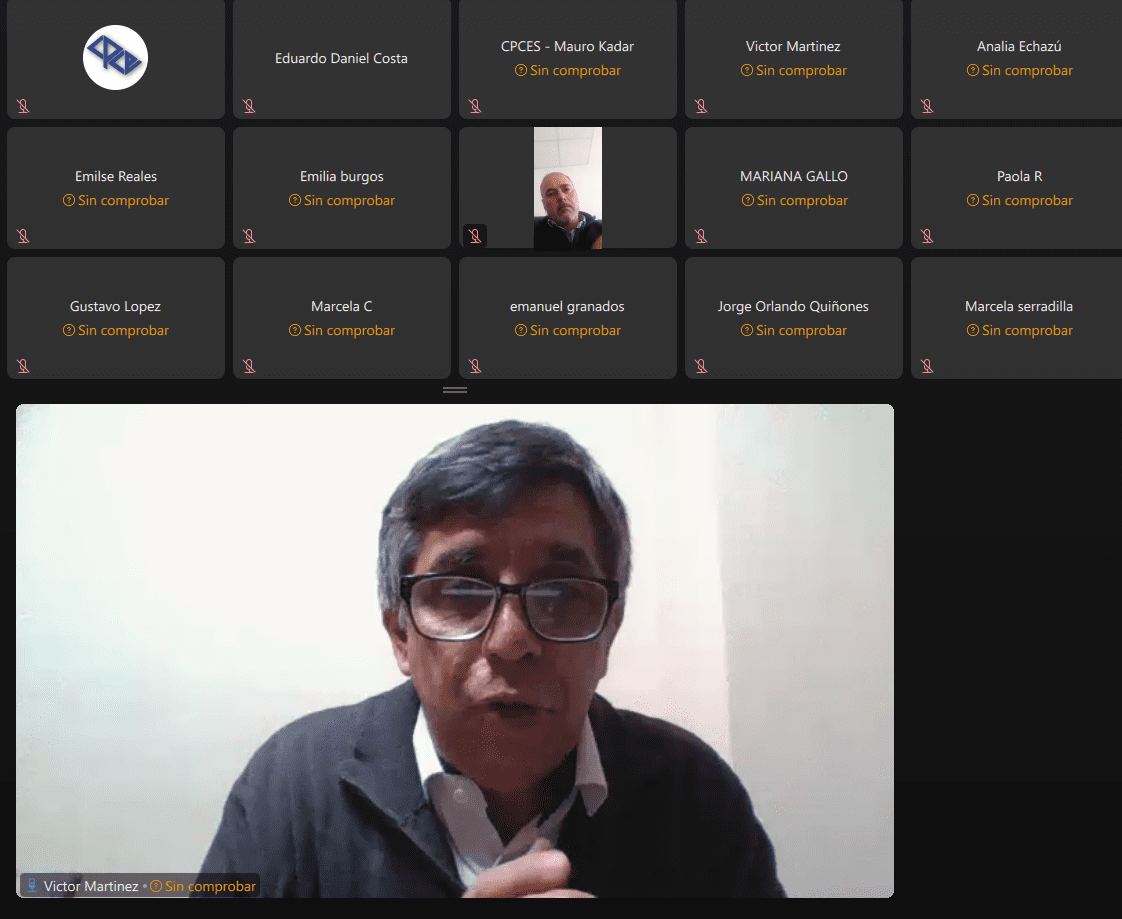
Task: Select the Marcela serradilla participant name
Action: click(1019, 307)
